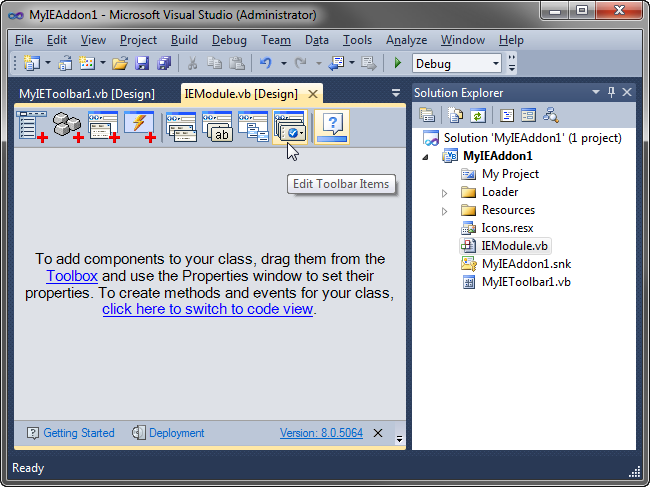Collapse the MyIEAddon1 project node
This screenshot has width=650, height=487.
425,157
